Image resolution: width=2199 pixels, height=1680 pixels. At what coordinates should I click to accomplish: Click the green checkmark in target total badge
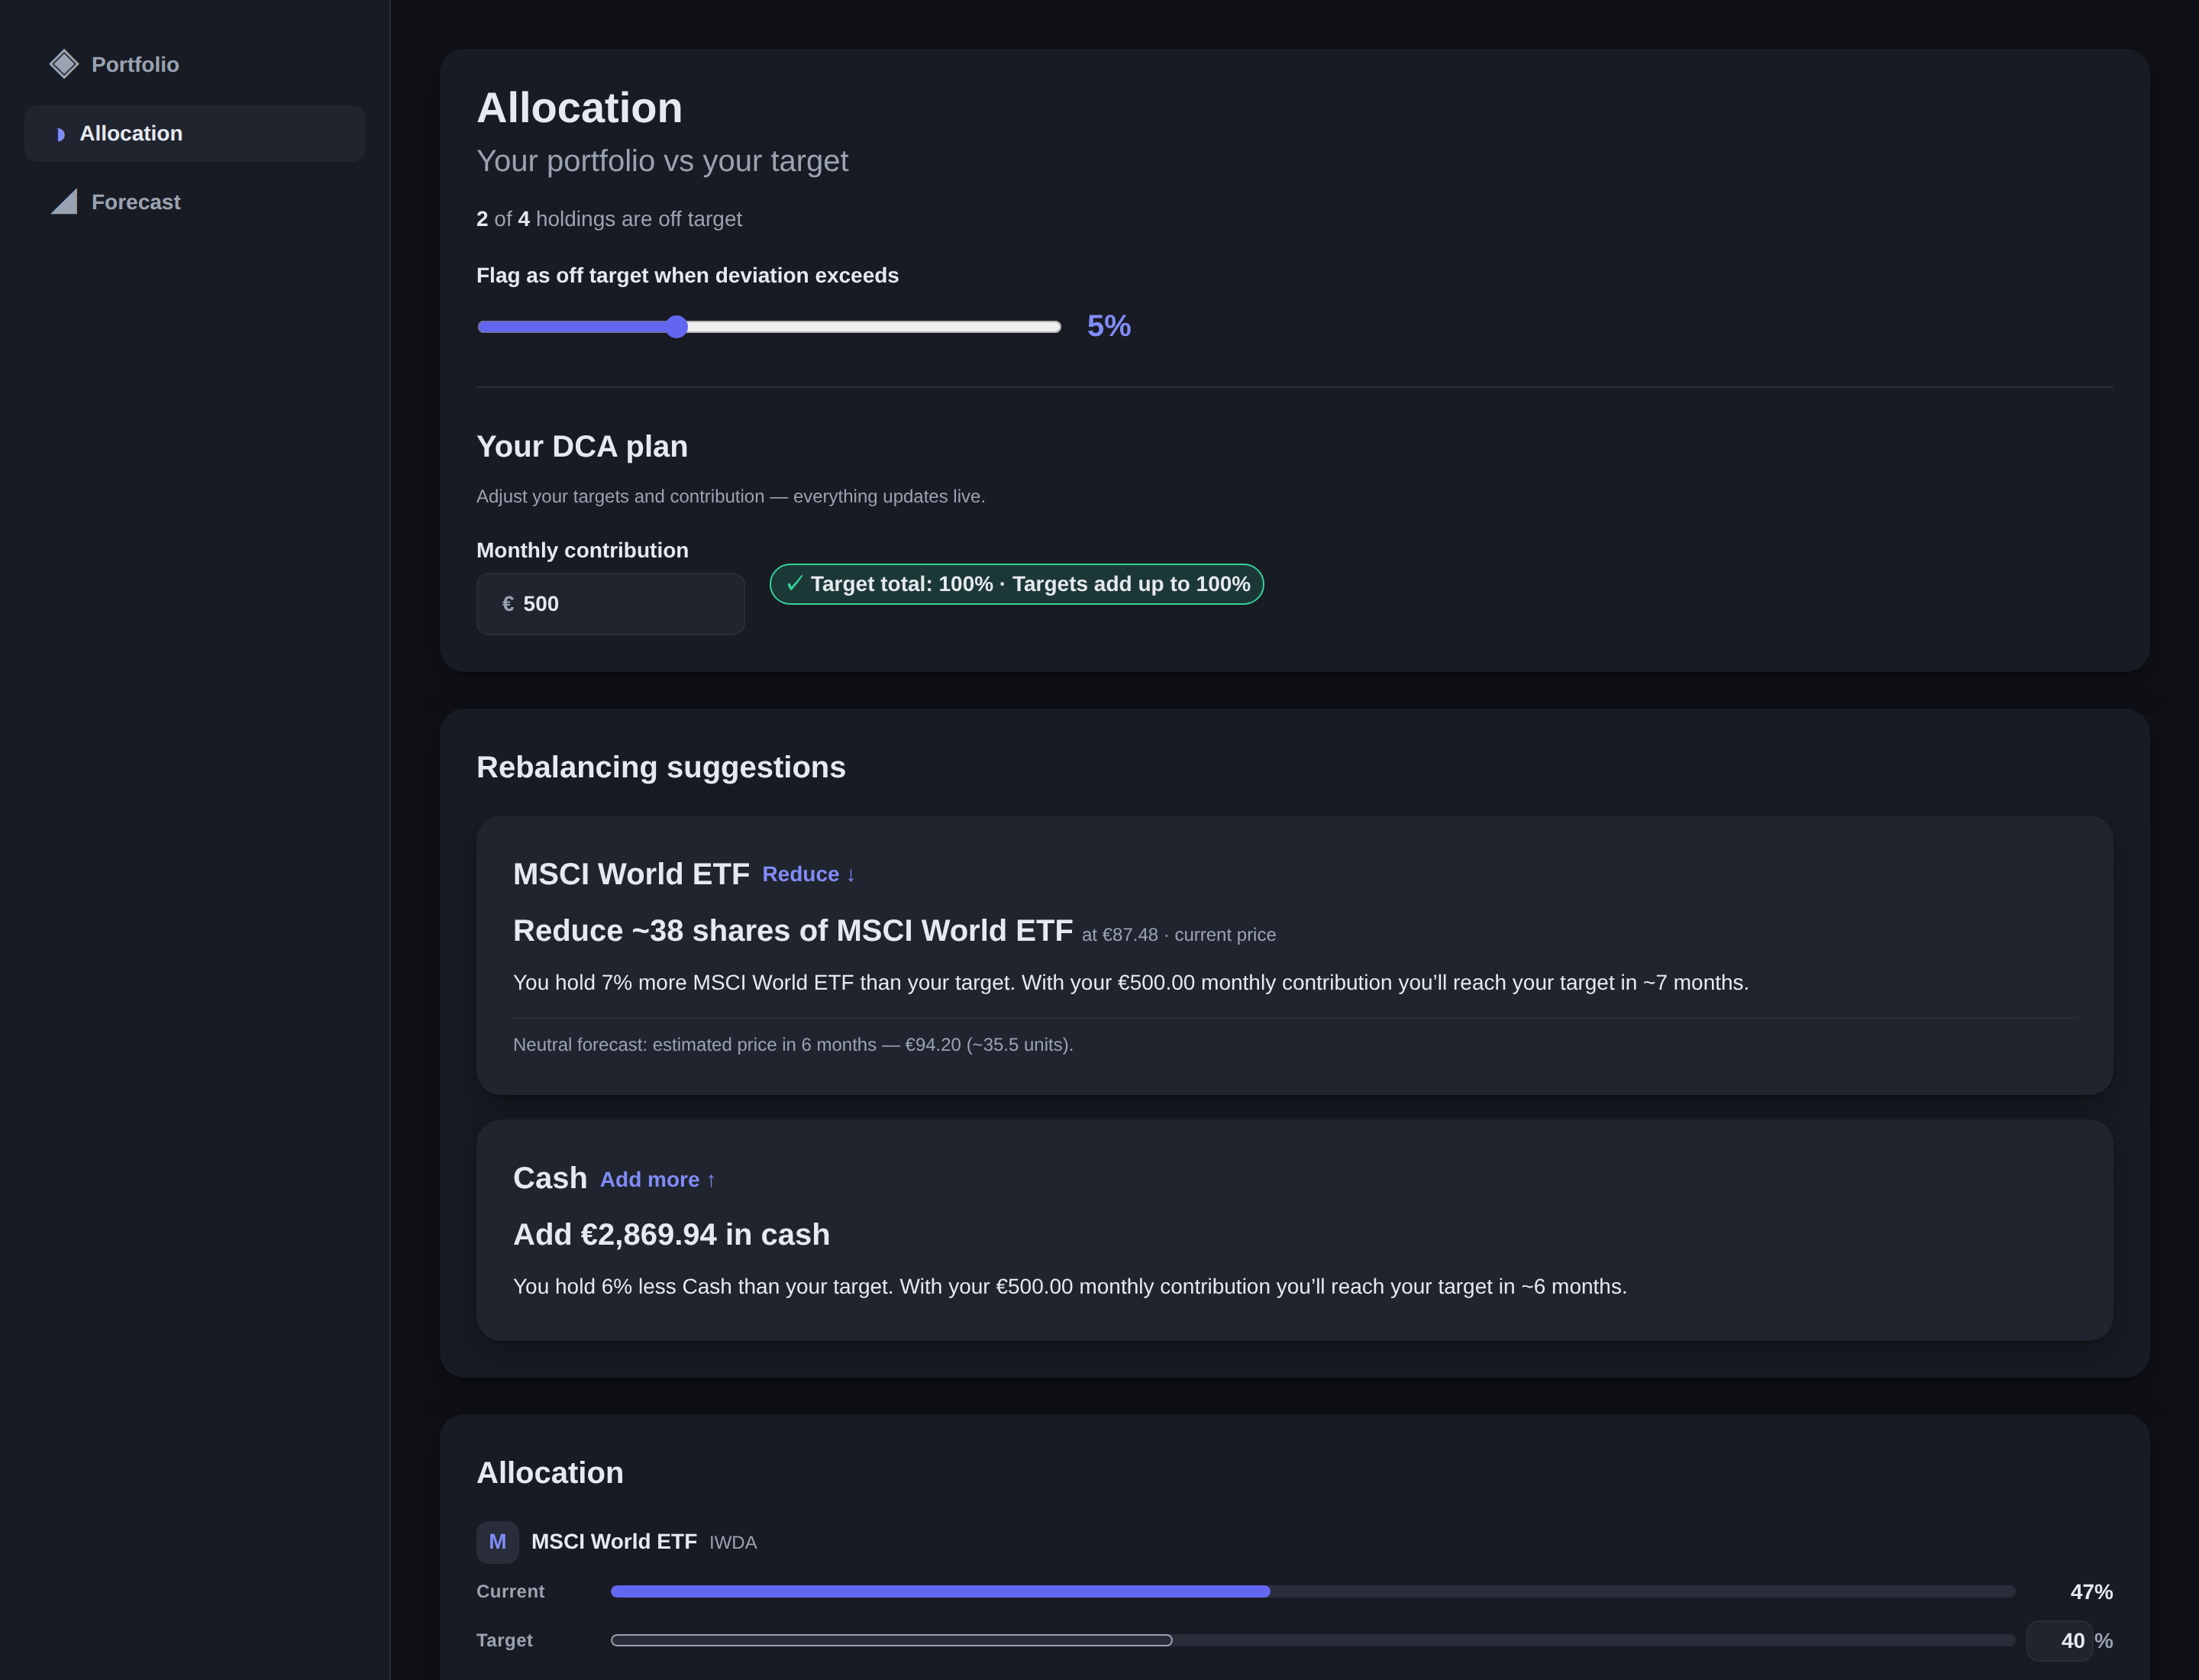click(x=794, y=583)
